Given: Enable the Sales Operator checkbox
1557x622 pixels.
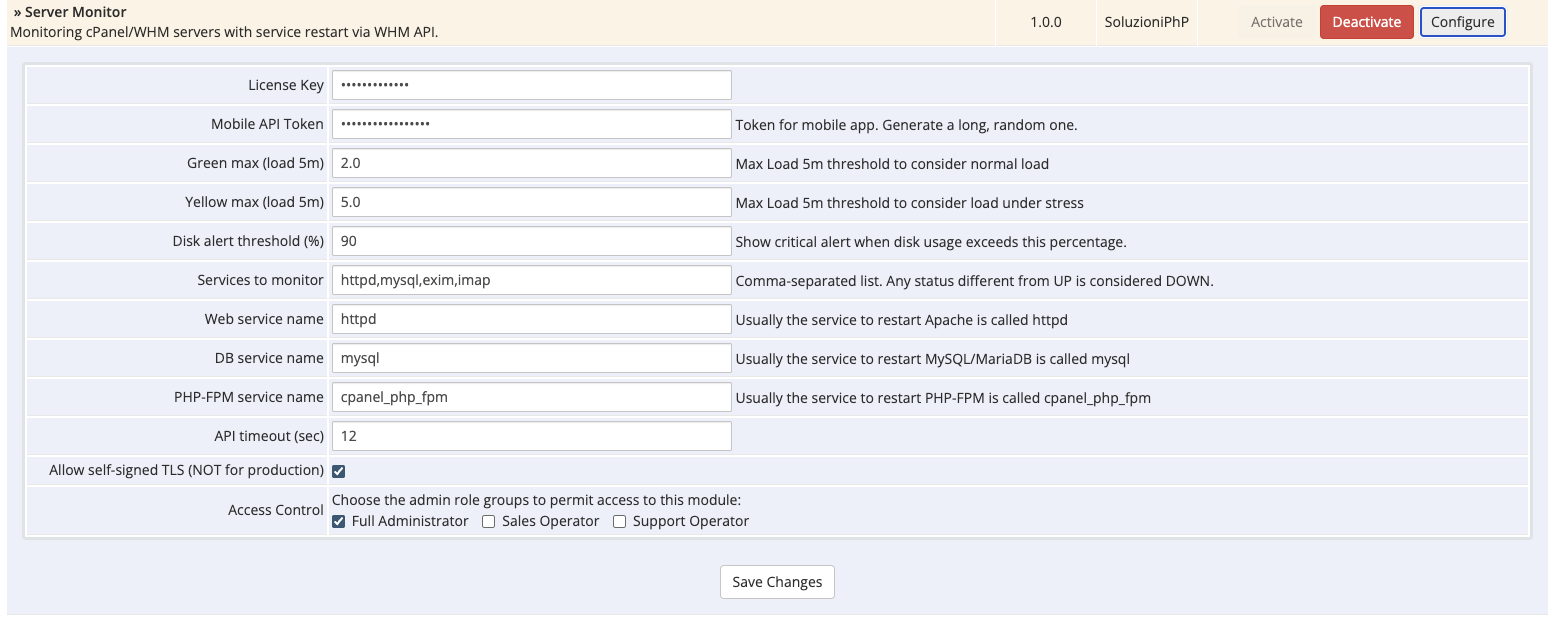Looking at the screenshot, I should pyautogui.click(x=489, y=521).
